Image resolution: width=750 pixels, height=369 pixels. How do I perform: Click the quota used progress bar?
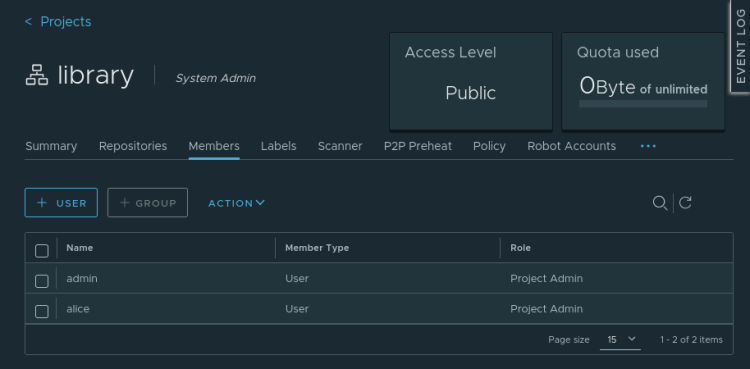(x=643, y=103)
